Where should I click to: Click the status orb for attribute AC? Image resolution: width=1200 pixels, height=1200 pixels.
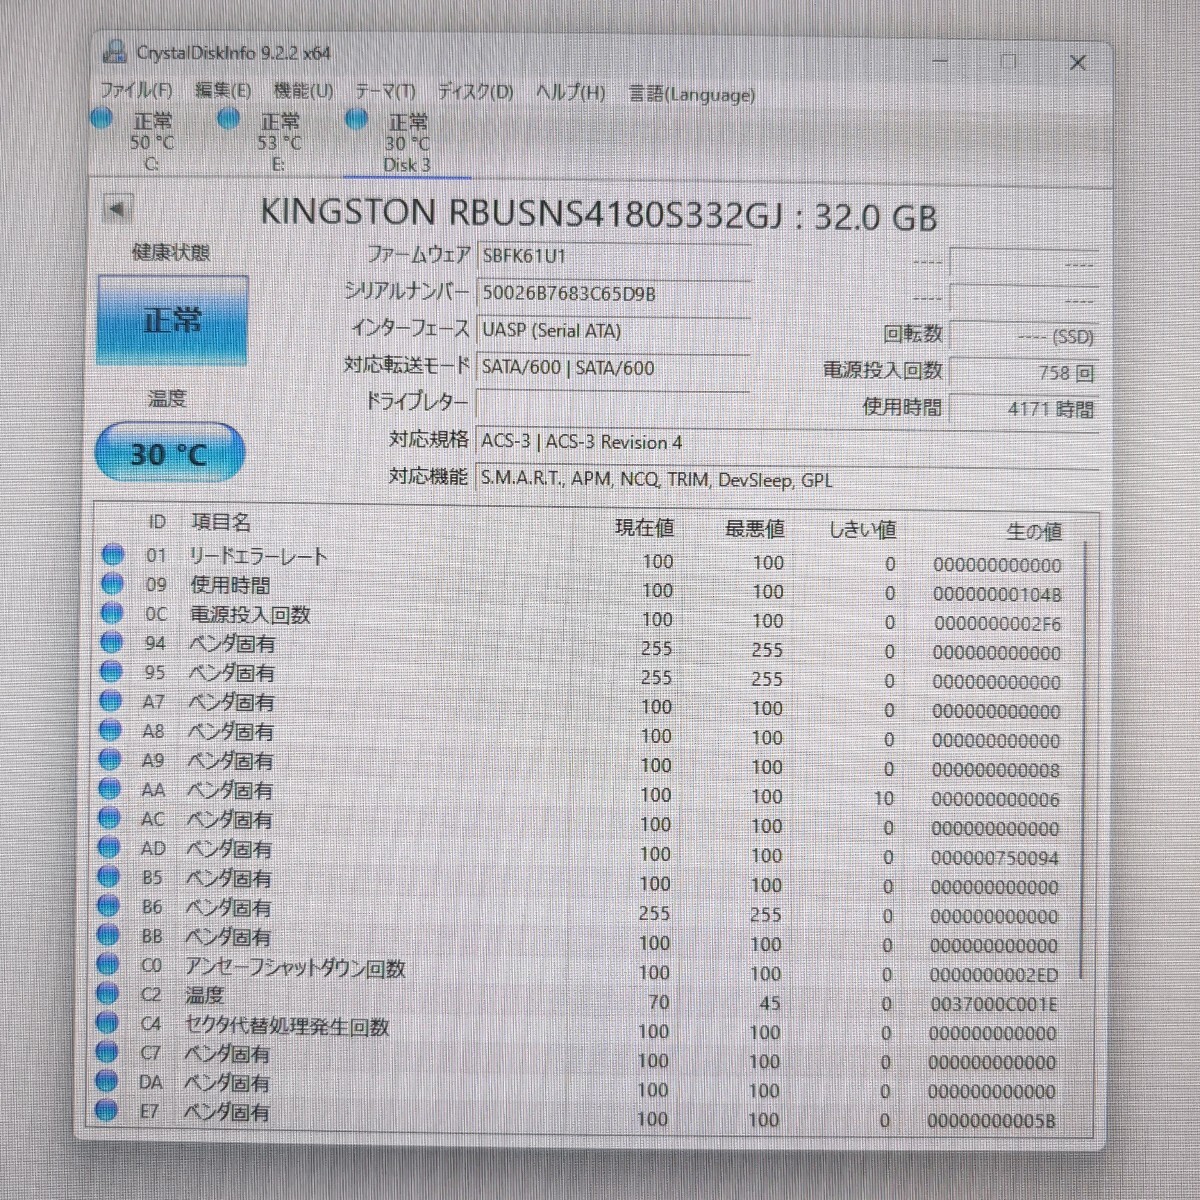(x=109, y=818)
